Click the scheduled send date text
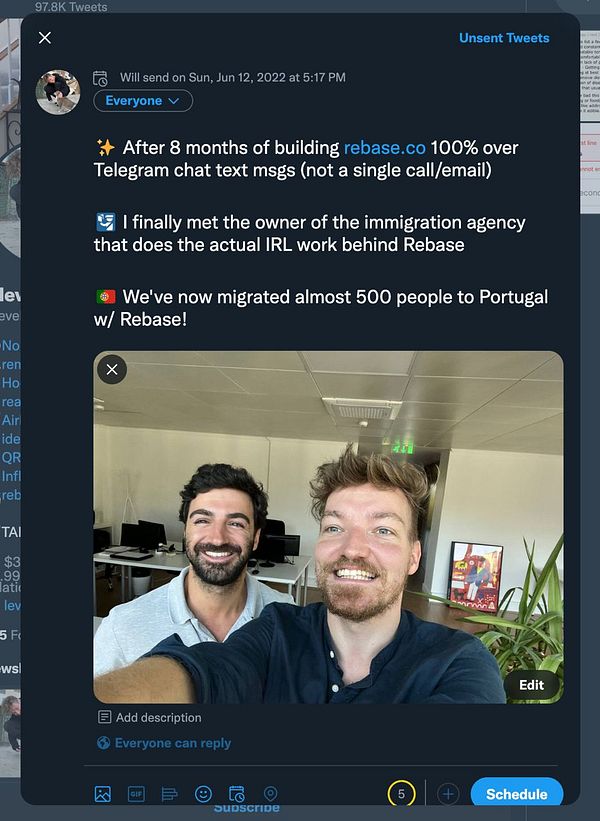The height and width of the screenshot is (821, 600). 232,77
